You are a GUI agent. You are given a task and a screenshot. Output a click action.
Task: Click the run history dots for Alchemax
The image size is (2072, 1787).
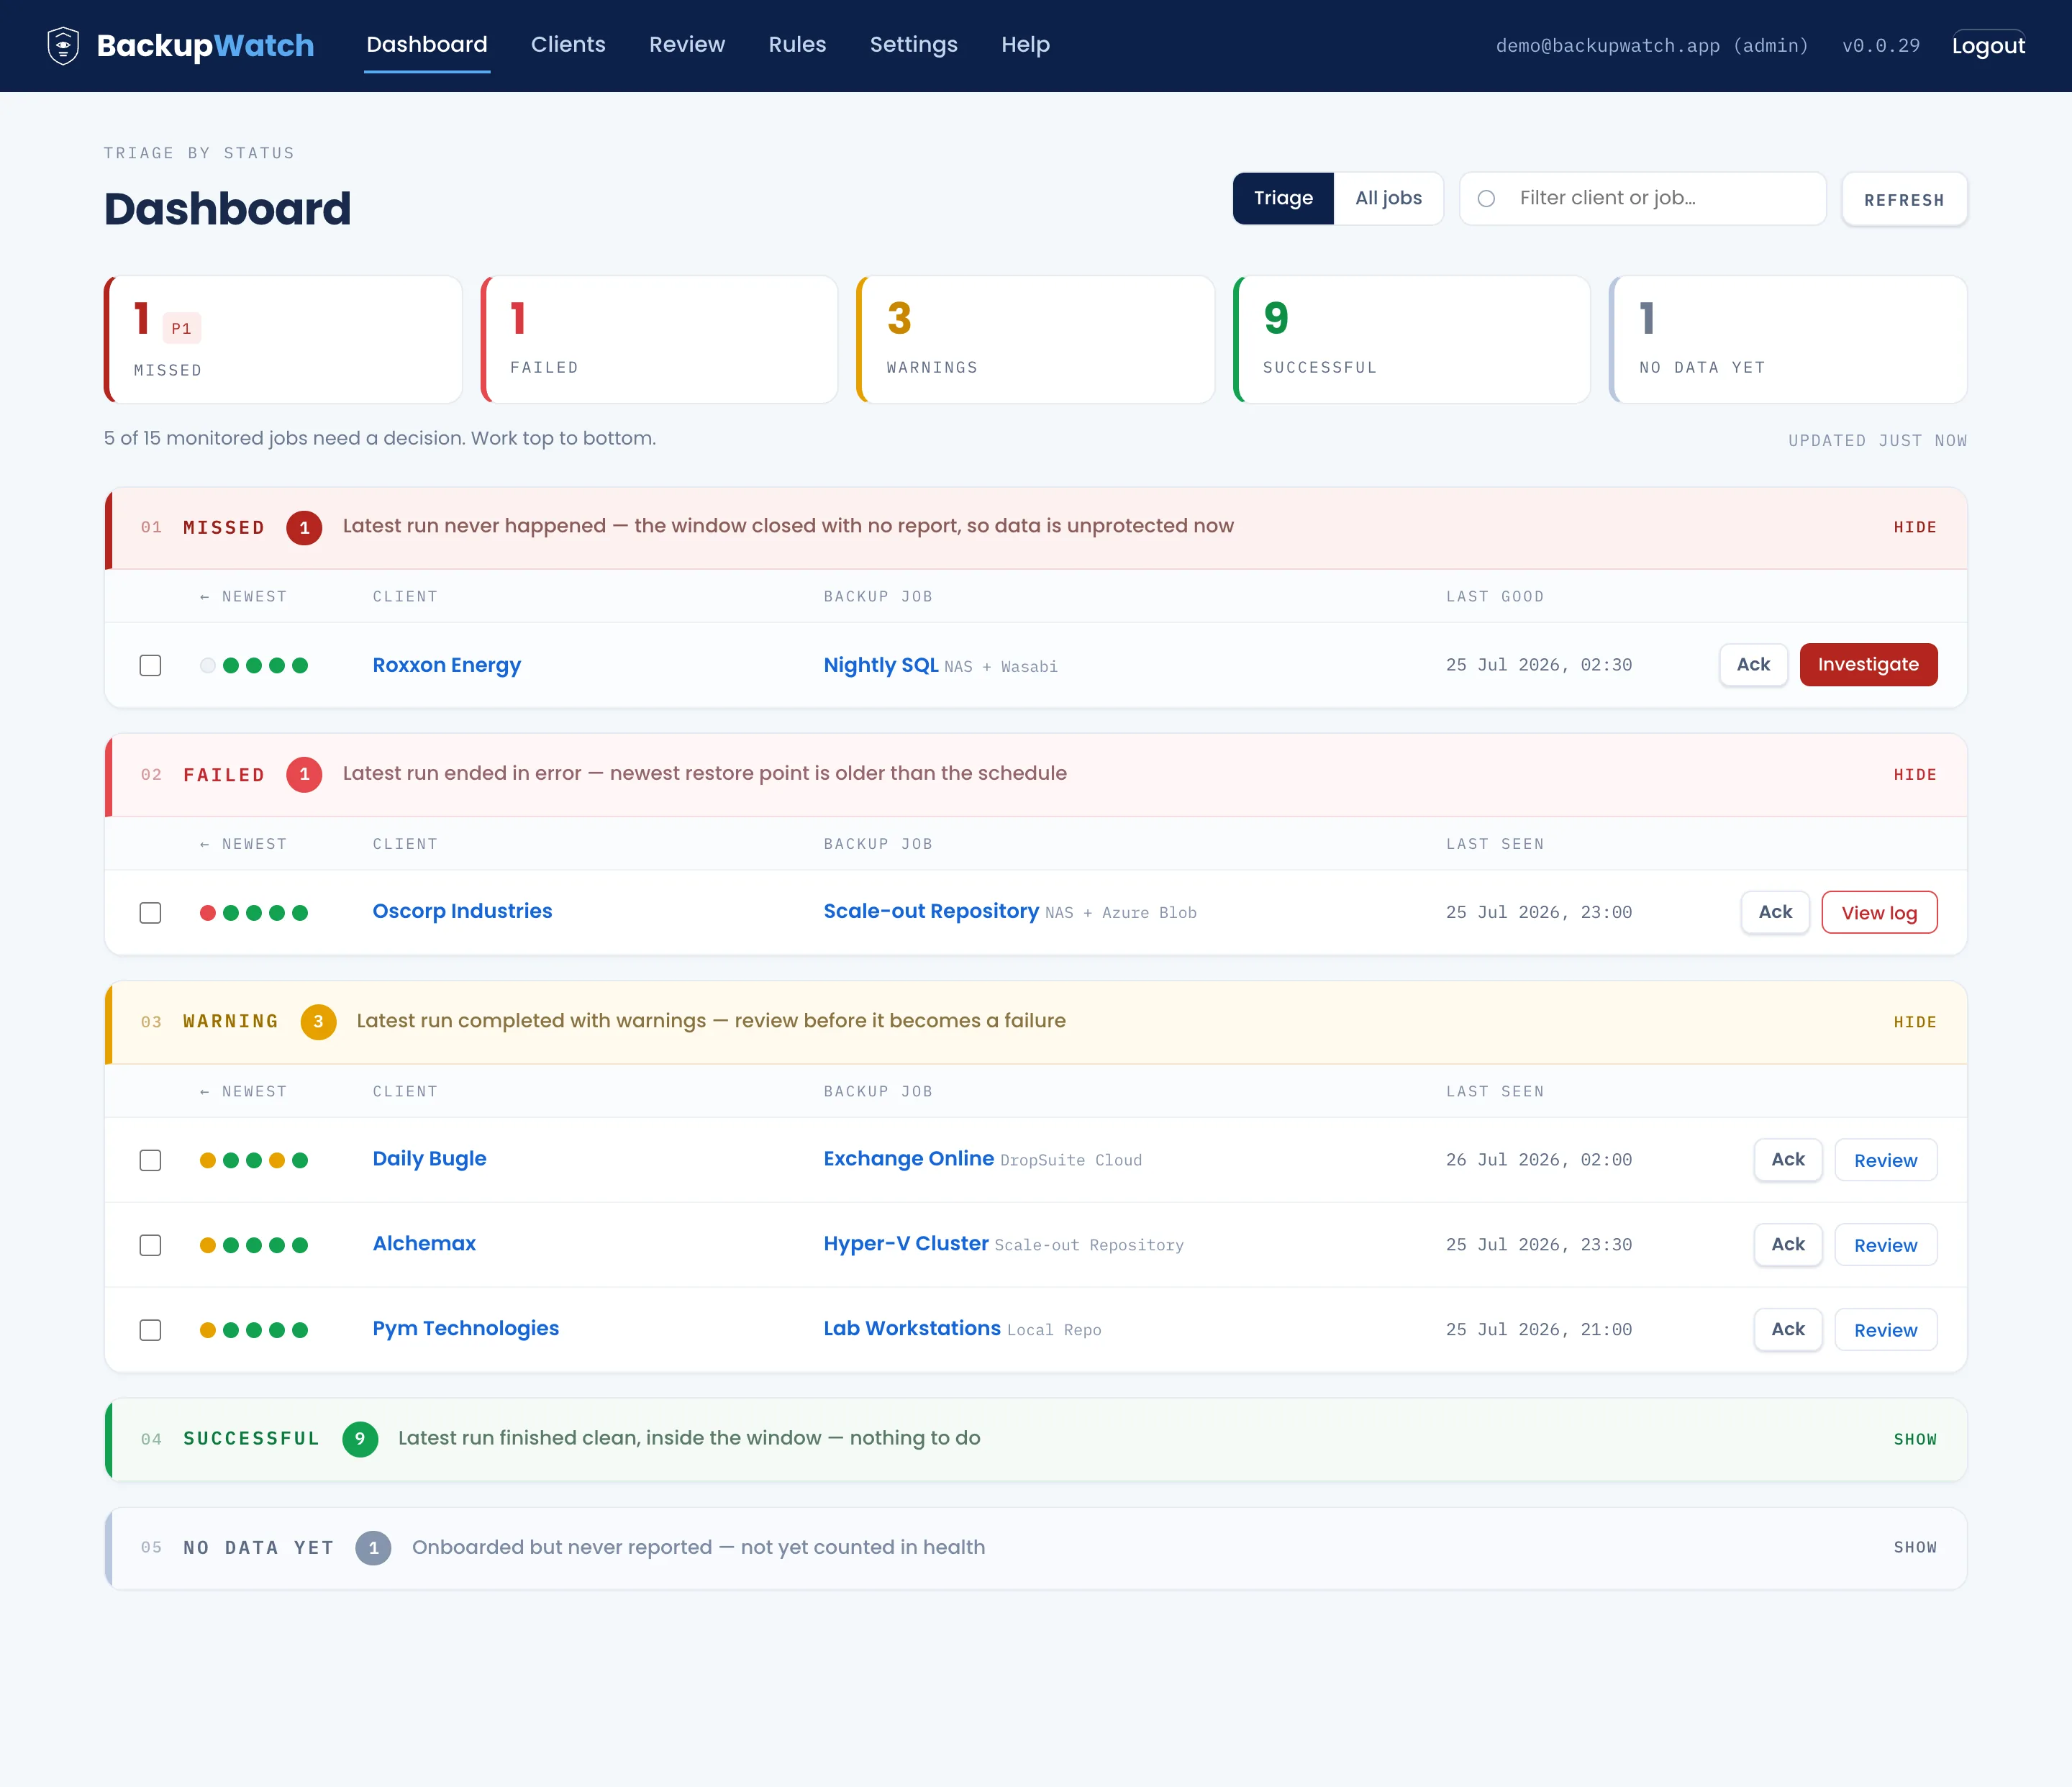pos(254,1245)
